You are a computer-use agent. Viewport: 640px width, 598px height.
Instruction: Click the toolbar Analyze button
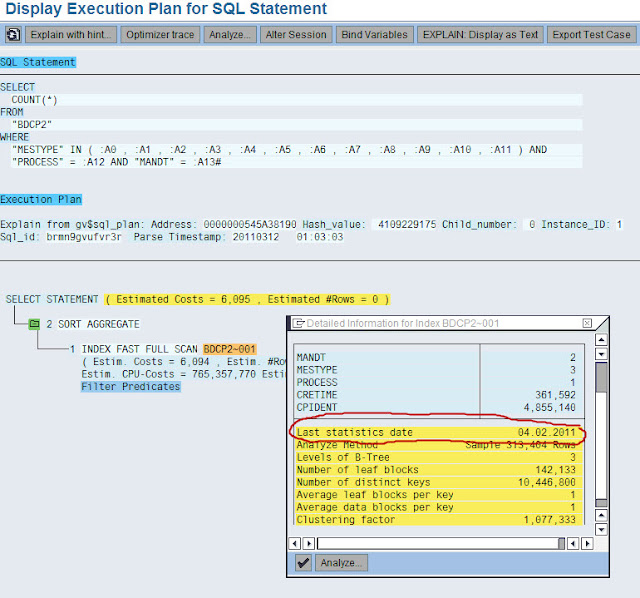(230, 35)
